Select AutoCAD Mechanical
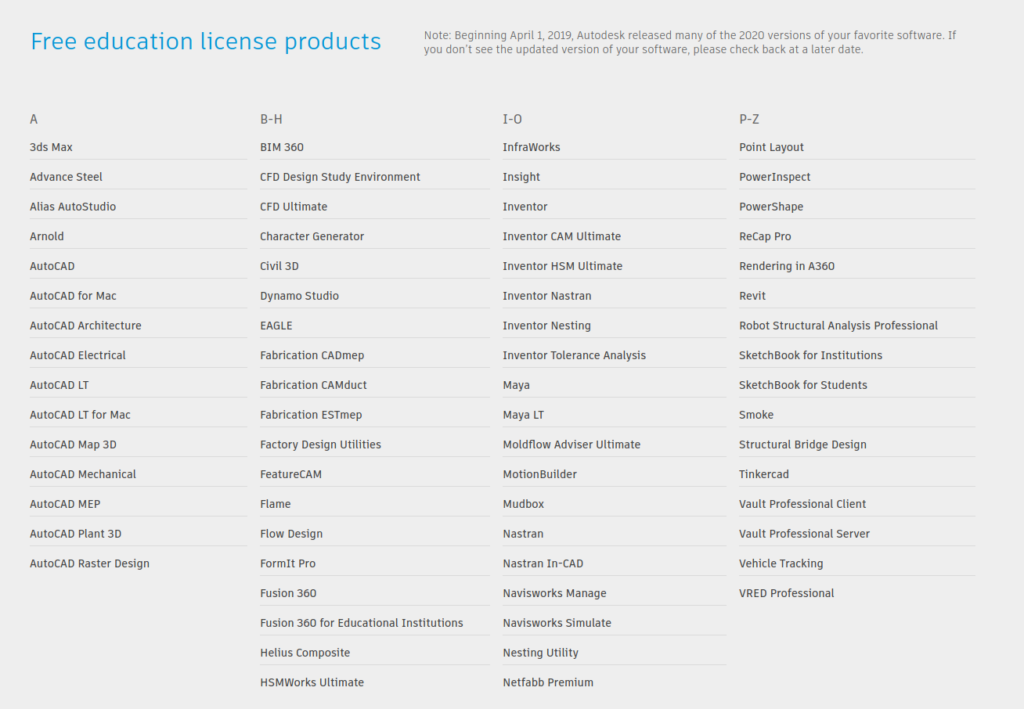This screenshot has height=709, width=1024. [x=83, y=474]
